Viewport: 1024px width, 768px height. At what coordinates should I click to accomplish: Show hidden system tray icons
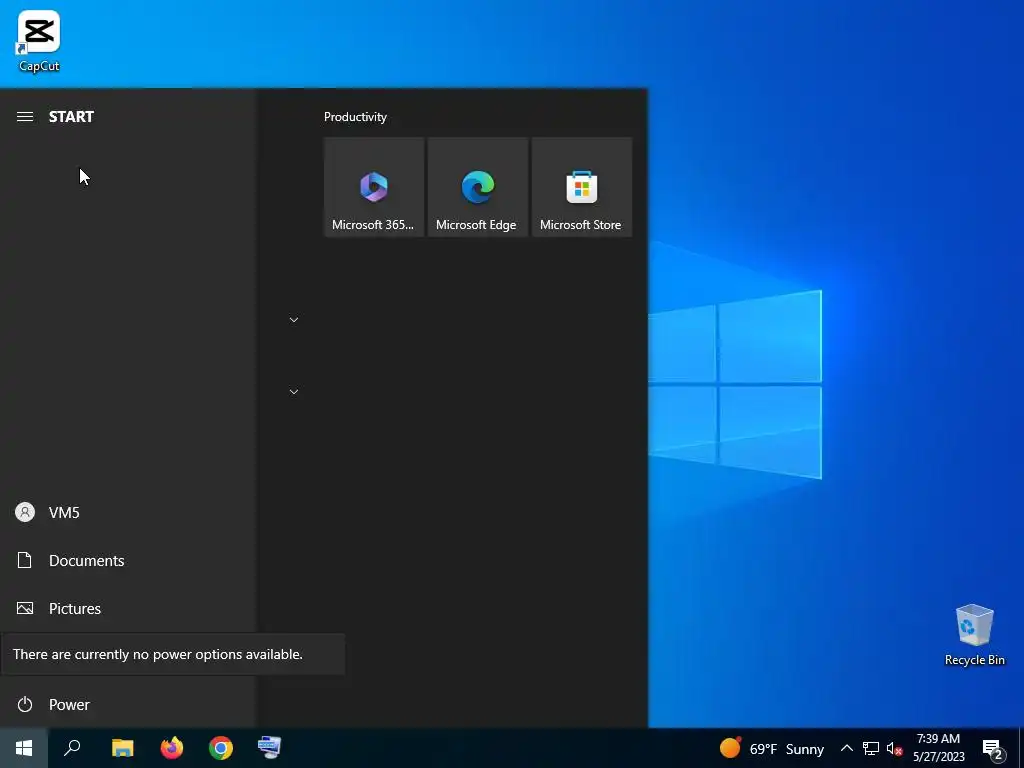(846, 748)
